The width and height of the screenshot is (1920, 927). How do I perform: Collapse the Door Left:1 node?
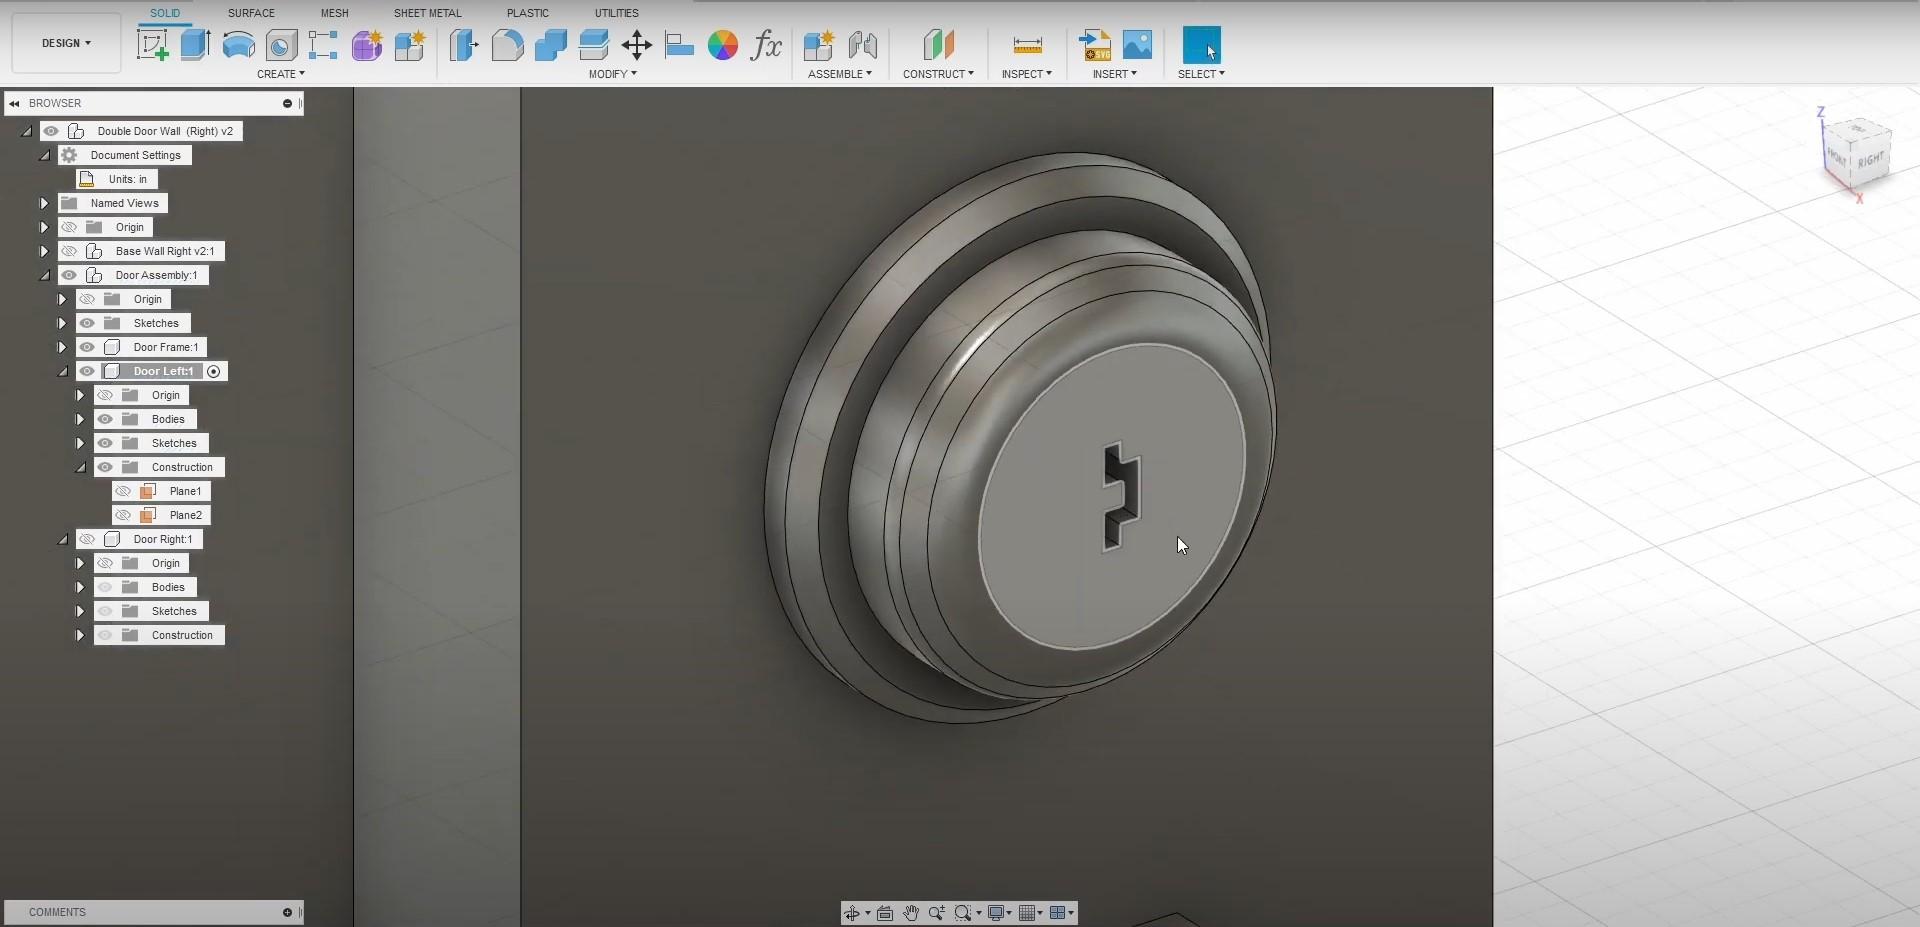(x=62, y=371)
